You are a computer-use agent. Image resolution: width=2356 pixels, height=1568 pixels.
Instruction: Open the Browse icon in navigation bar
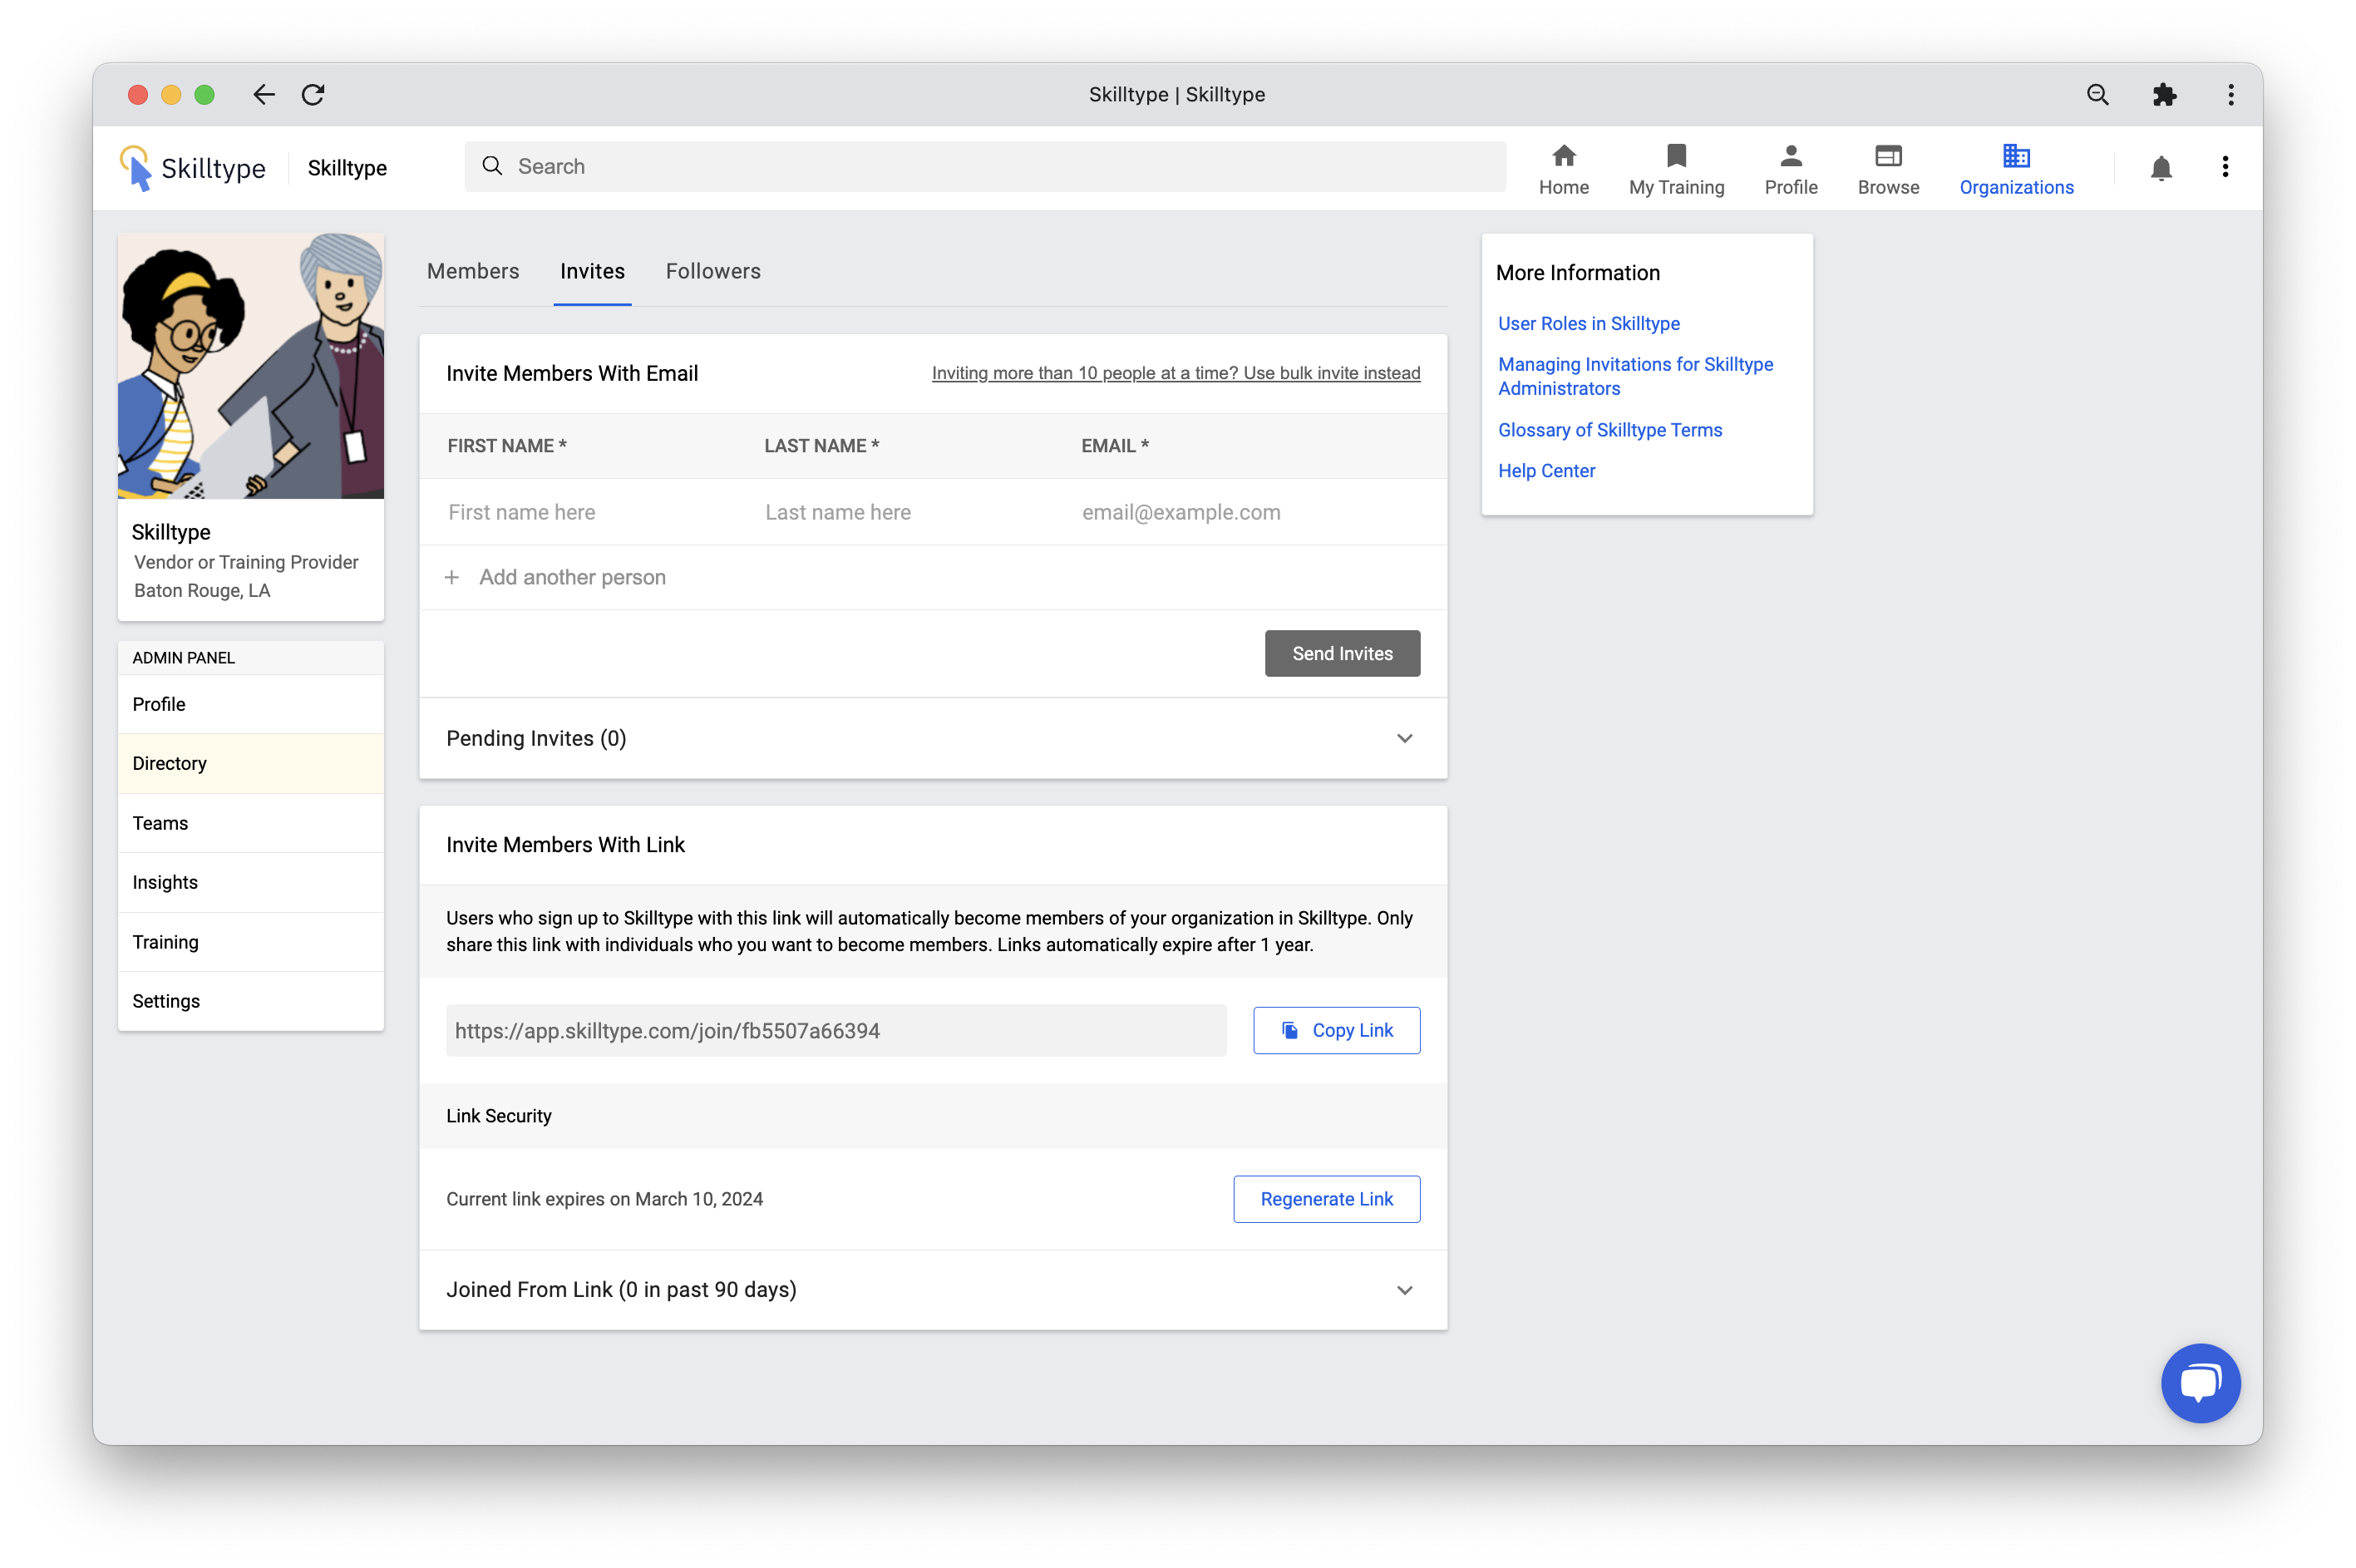point(1888,157)
